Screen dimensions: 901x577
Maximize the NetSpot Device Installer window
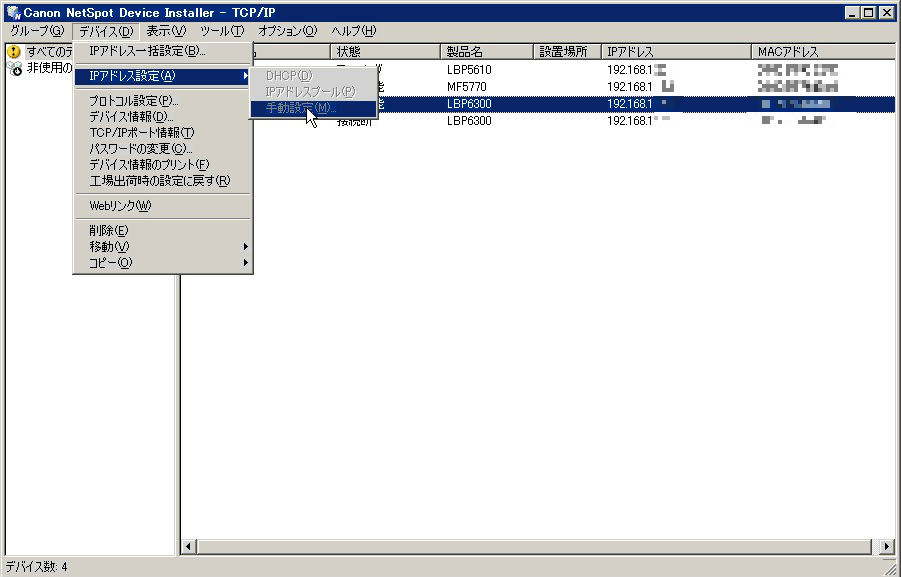[x=869, y=12]
